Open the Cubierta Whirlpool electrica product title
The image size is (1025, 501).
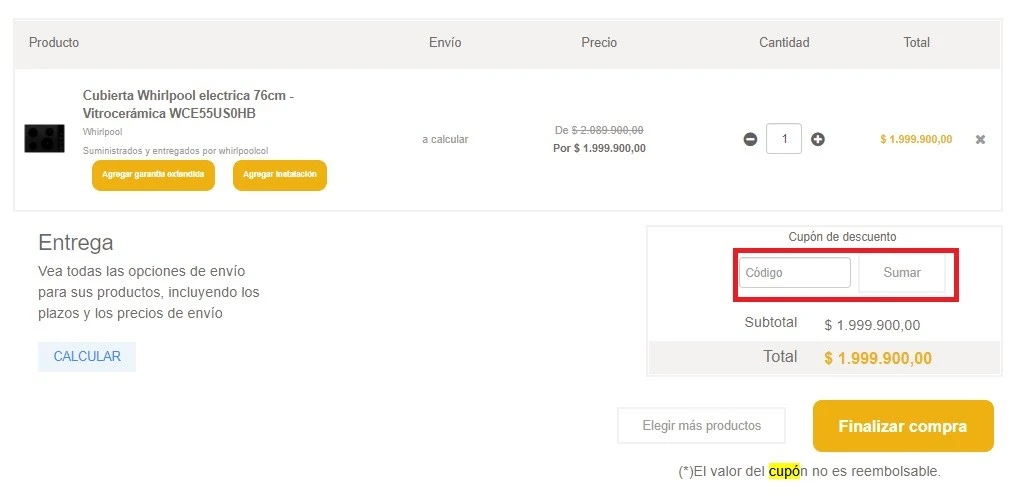[x=188, y=104]
